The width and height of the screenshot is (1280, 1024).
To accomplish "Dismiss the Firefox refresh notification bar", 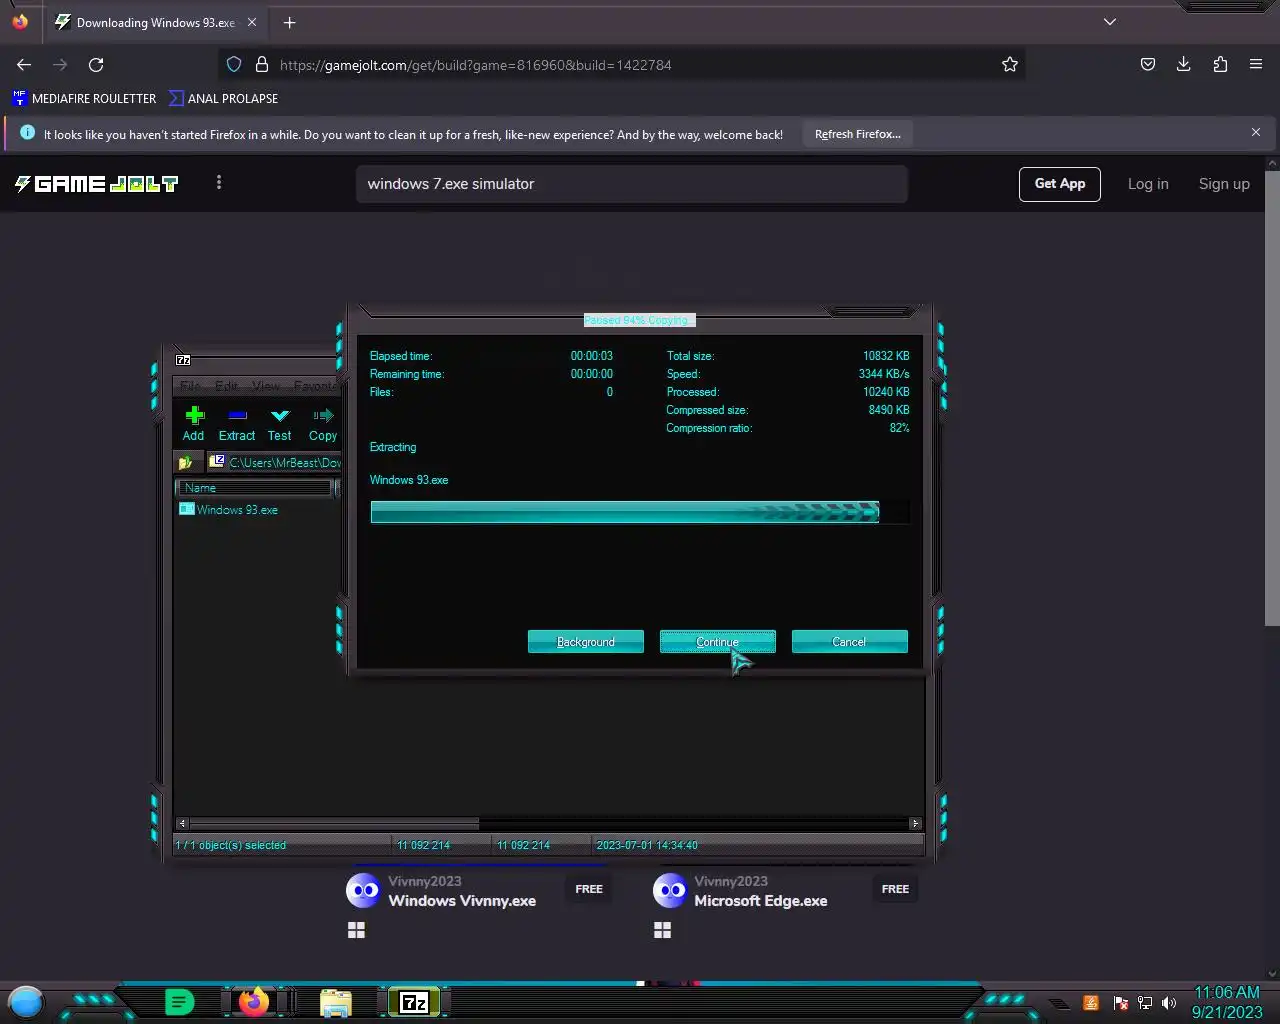I will pyautogui.click(x=1256, y=132).
